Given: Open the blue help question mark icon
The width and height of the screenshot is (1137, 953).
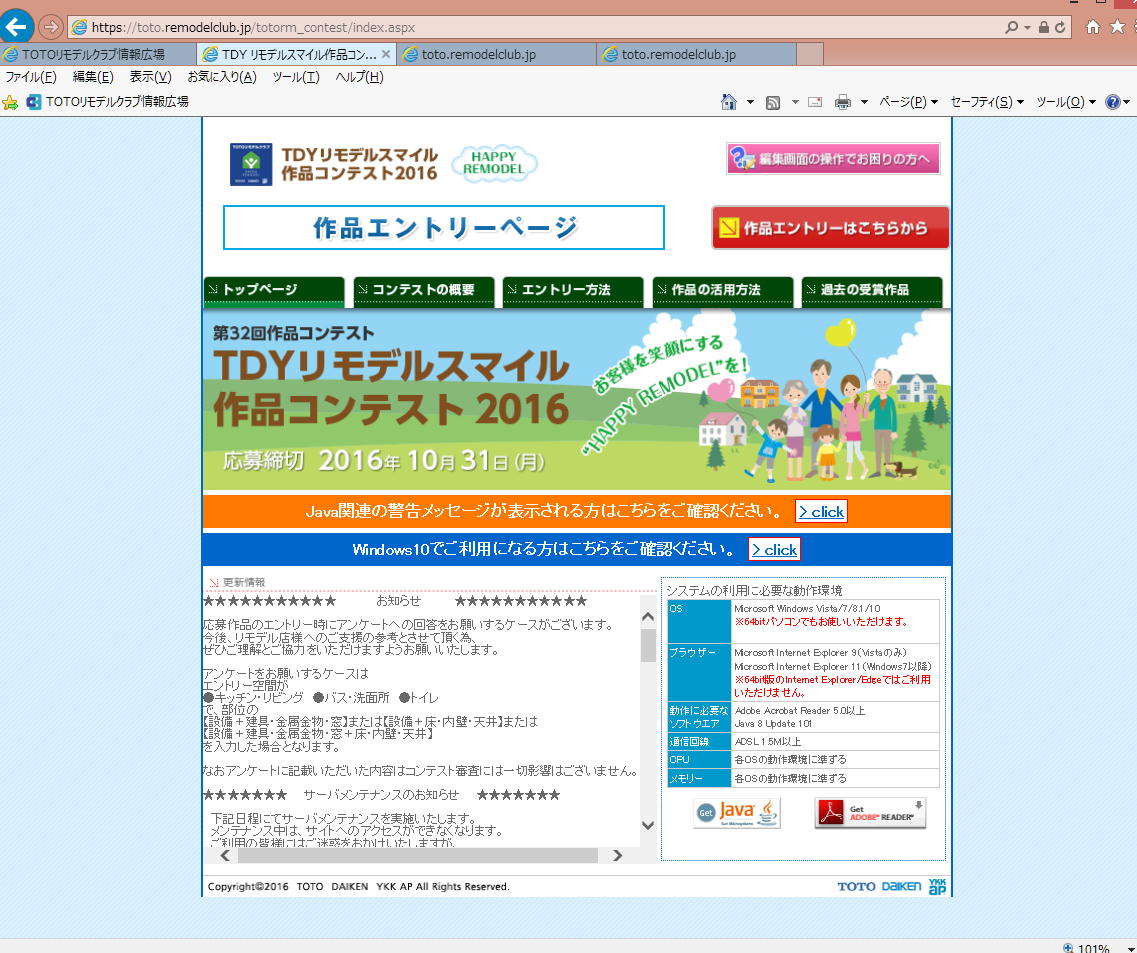Looking at the screenshot, I should click(x=1112, y=102).
